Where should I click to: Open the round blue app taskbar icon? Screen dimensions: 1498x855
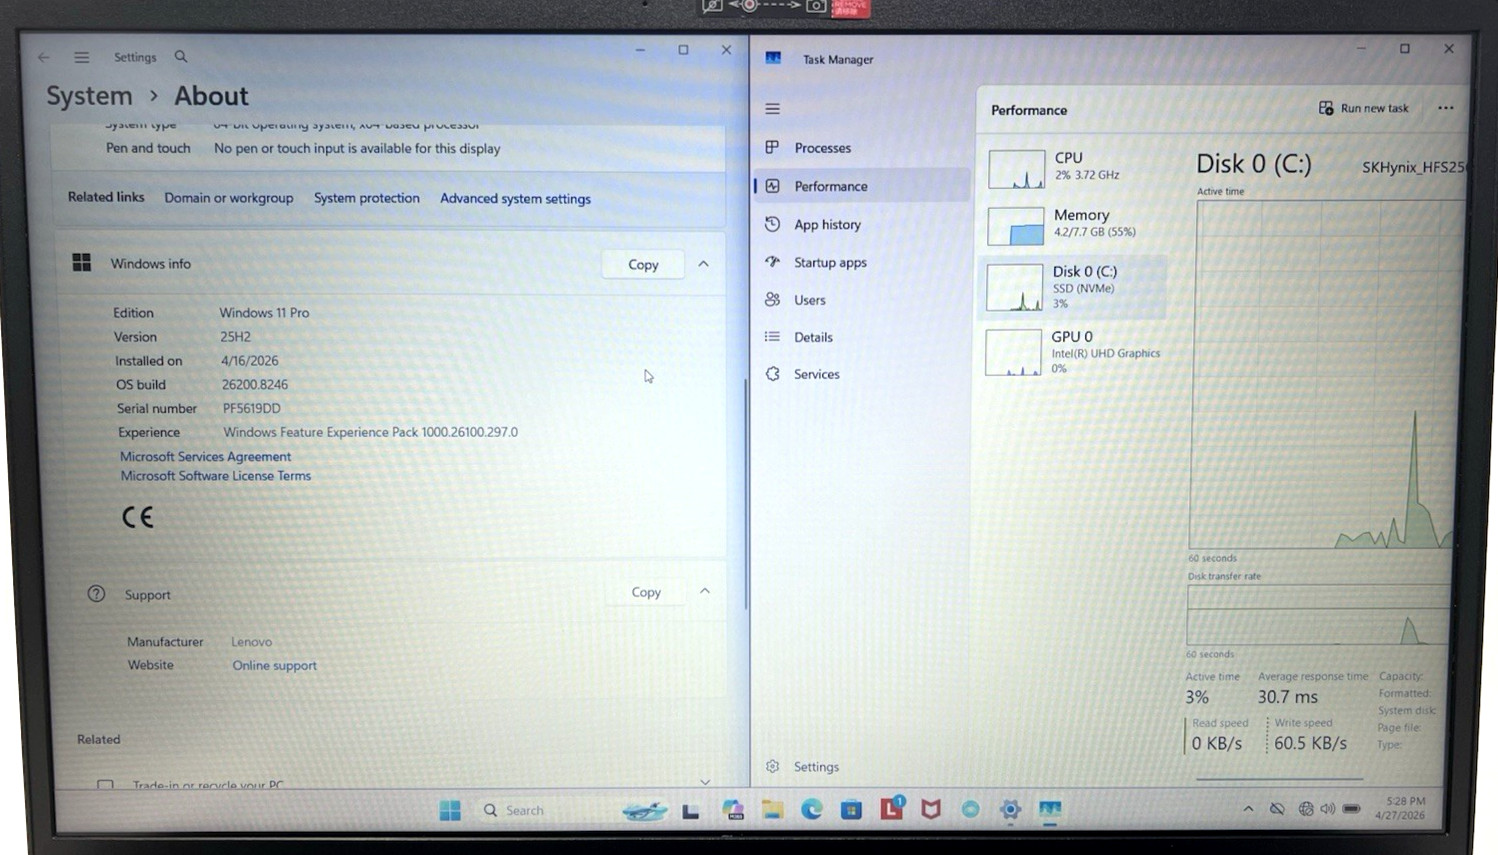click(x=970, y=810)
